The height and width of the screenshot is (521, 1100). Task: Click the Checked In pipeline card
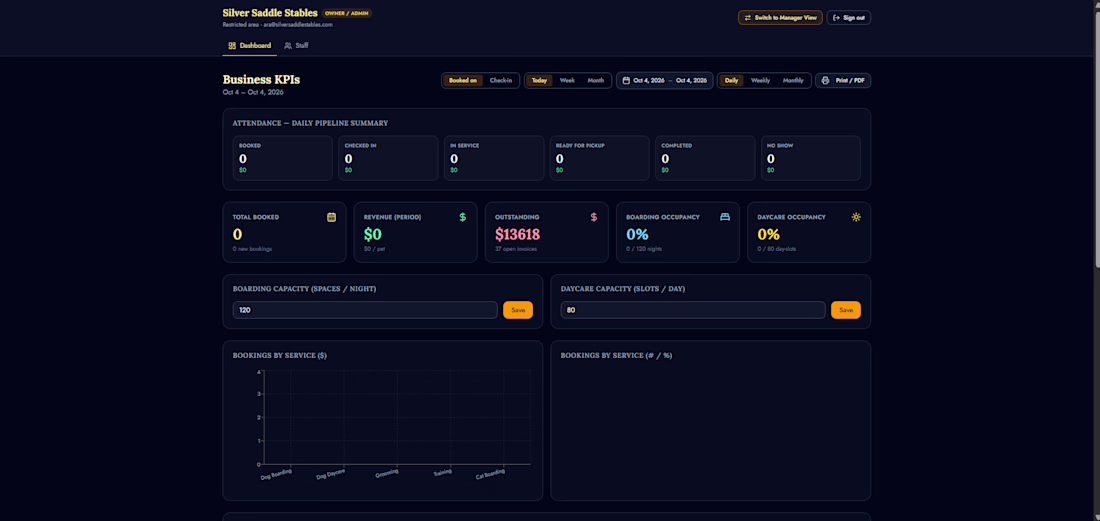tap(389, 158)
